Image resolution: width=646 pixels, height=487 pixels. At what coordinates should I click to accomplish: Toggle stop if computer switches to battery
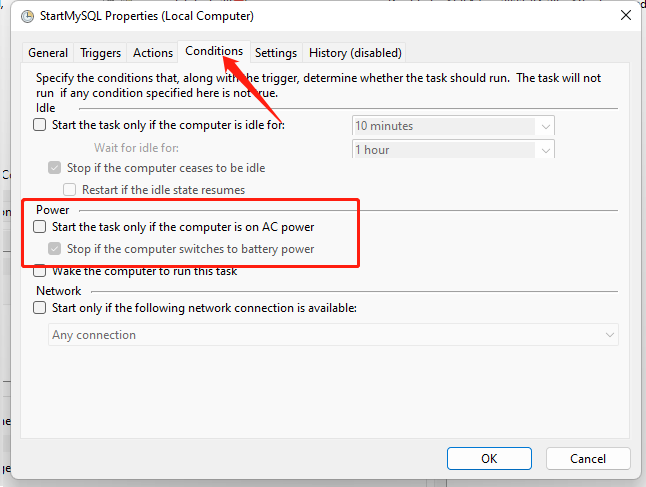55,249
